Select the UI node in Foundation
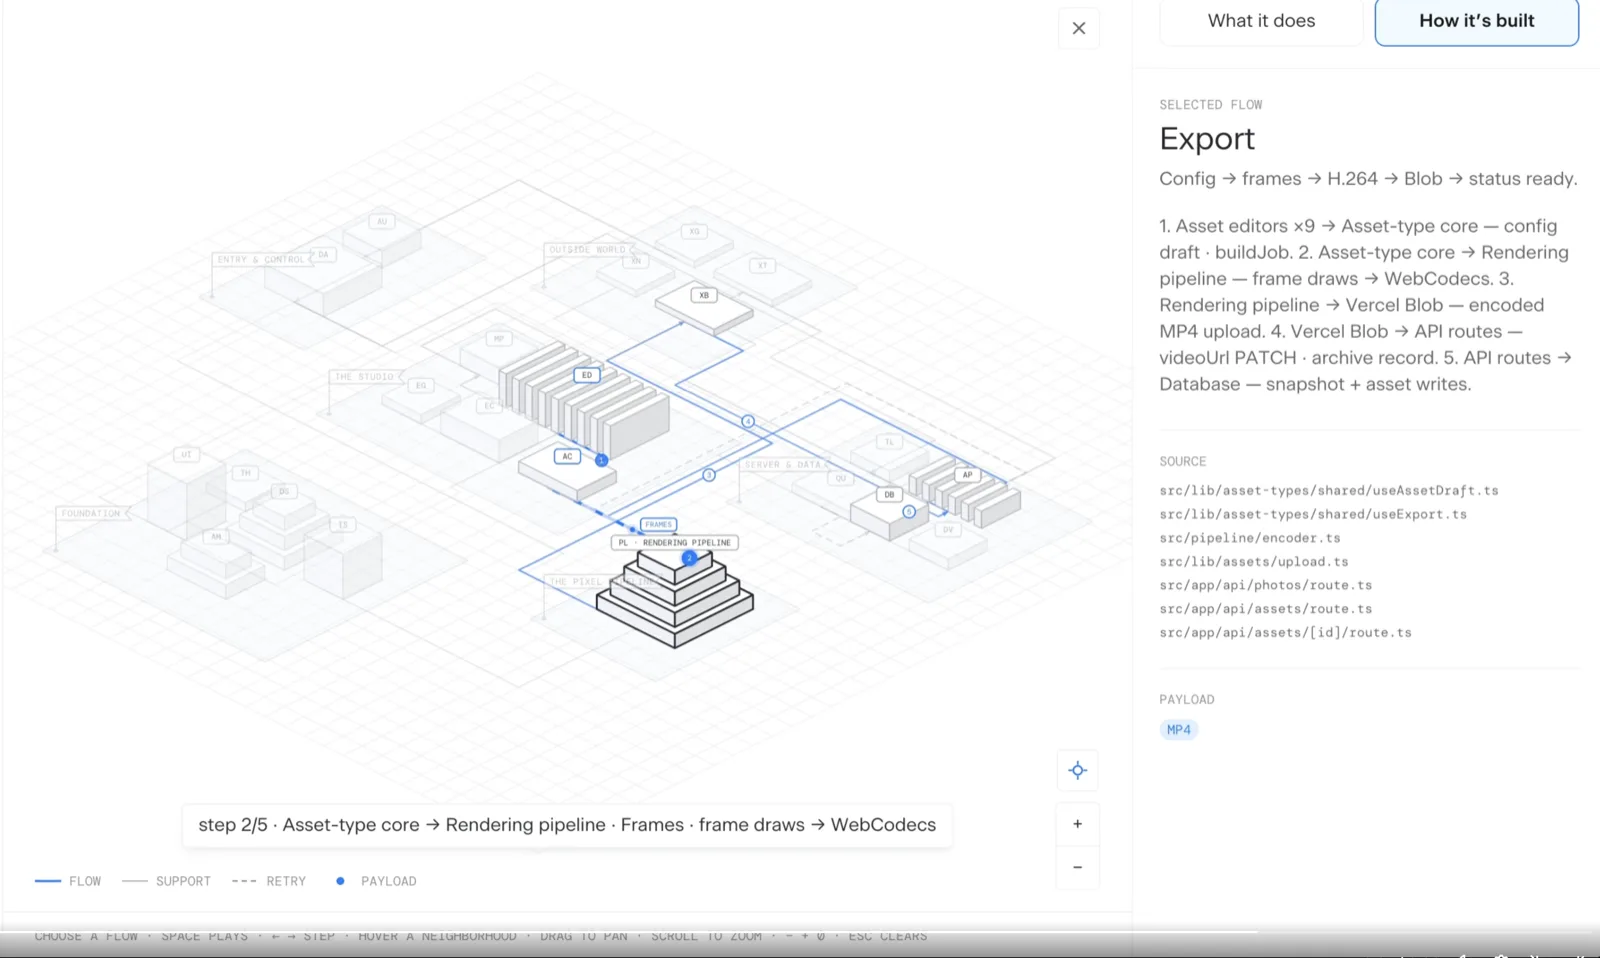This screenshot has width=1600, height=958. 186,454
